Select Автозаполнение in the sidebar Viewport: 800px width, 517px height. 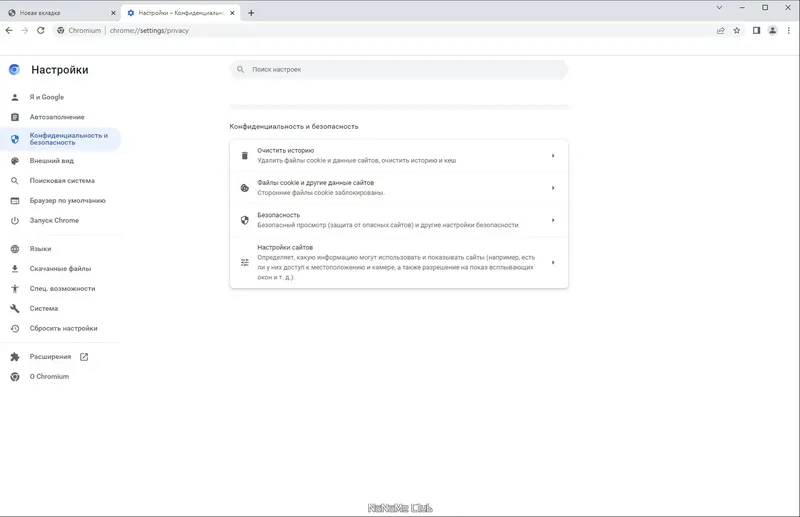57,117
